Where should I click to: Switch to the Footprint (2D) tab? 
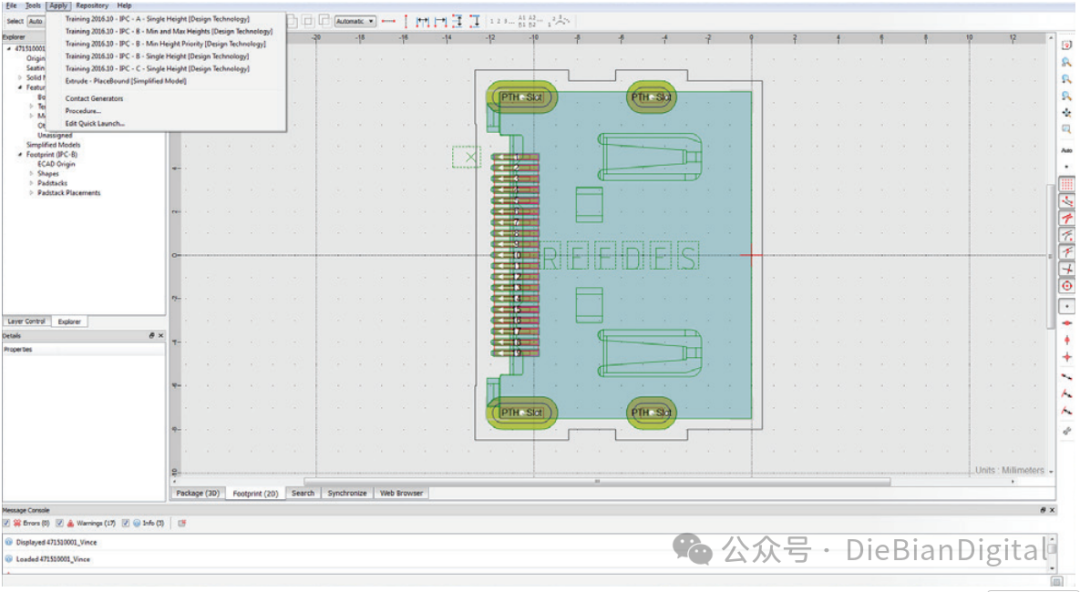(255, 493)
